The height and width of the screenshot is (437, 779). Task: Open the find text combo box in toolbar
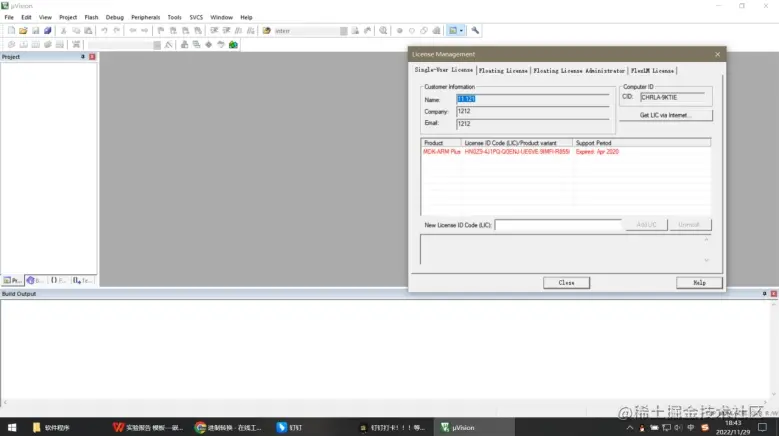point(311,31)
